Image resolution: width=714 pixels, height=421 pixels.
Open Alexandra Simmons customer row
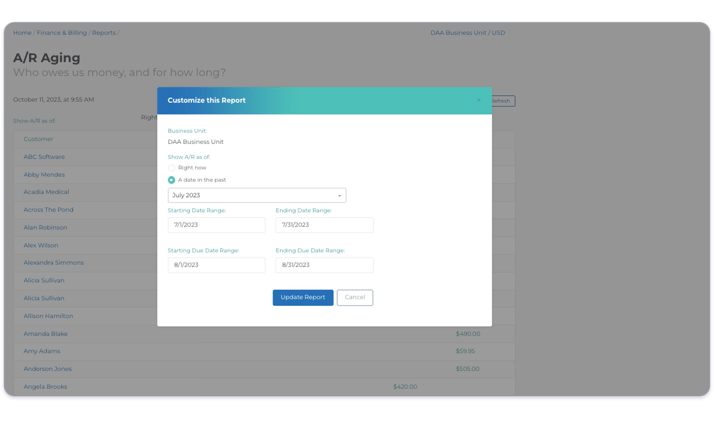54,263
